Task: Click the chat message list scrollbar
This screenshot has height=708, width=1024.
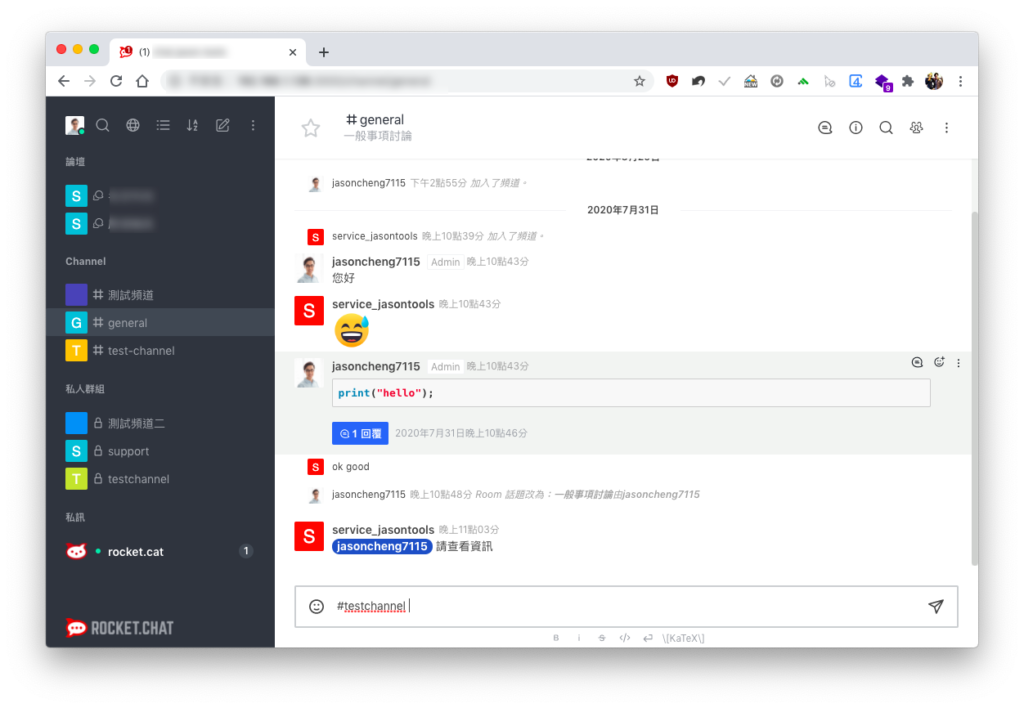Action: [x=974, y=389]
